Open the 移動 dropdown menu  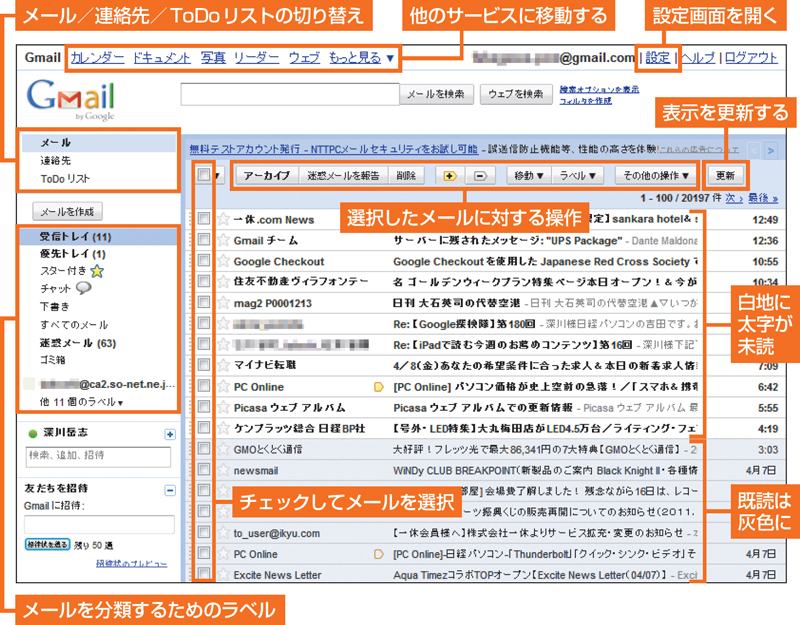point(528,176)
